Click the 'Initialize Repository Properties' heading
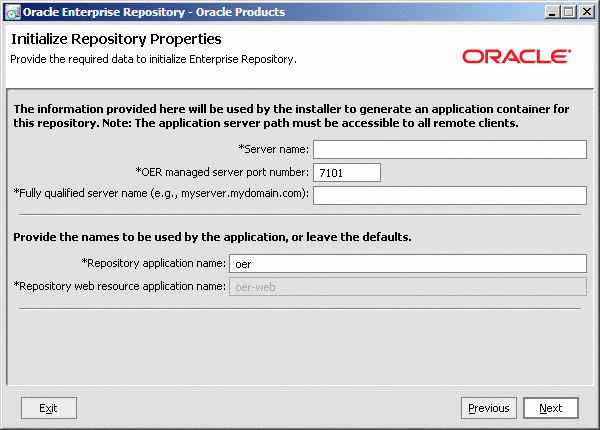 (x=116, y=39)
